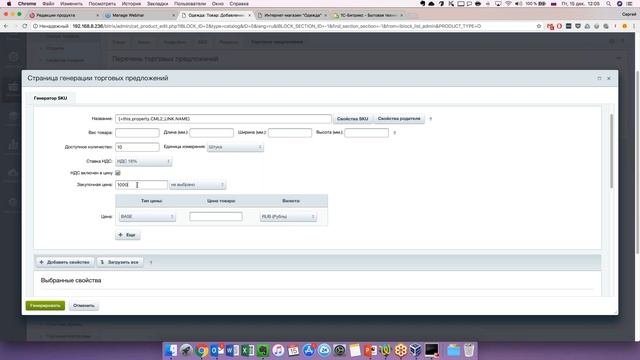640x360 pixels.
Task: Open Microsoft Word from the dock
Action: pyautogui.click(x=232, y=350)
